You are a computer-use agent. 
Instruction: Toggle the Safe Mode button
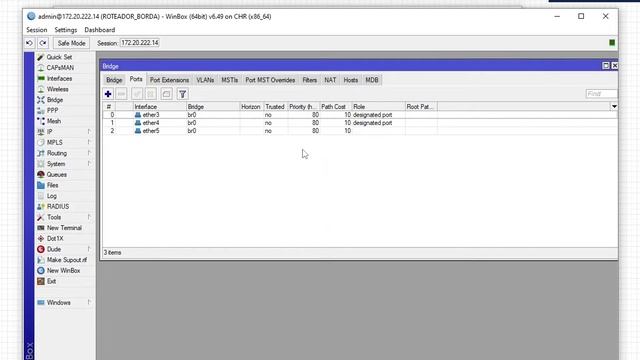[x=71, y=43]
